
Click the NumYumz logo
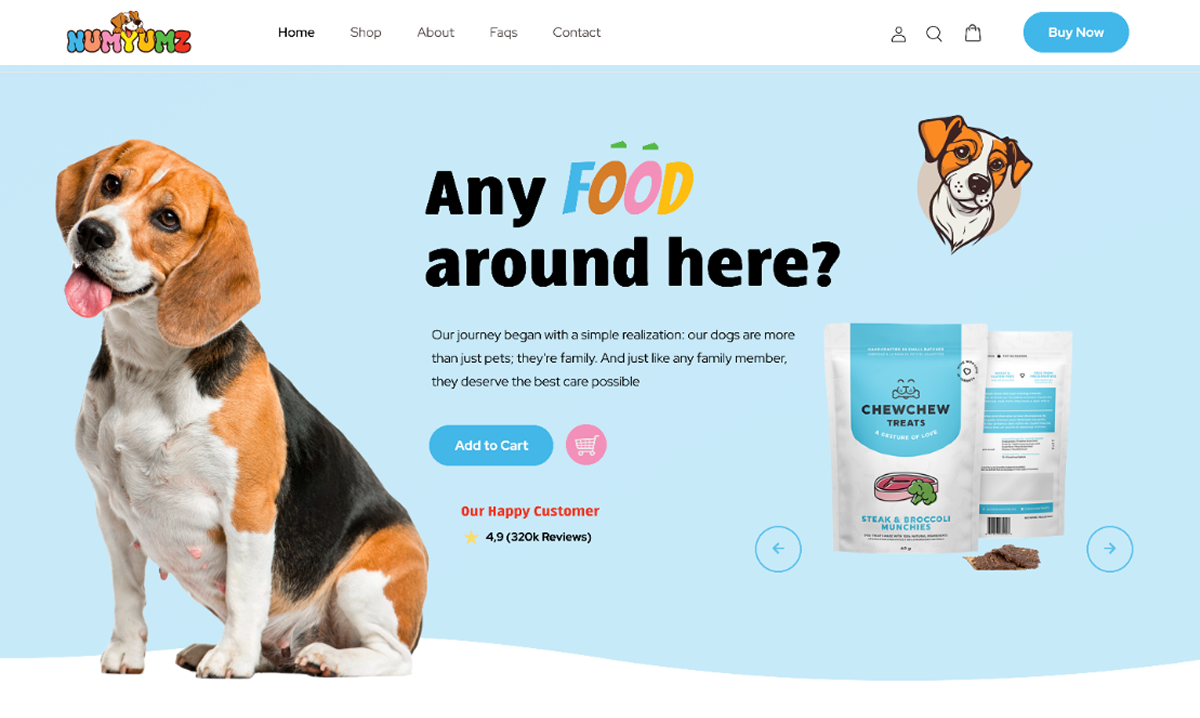(x=129, y=33)
